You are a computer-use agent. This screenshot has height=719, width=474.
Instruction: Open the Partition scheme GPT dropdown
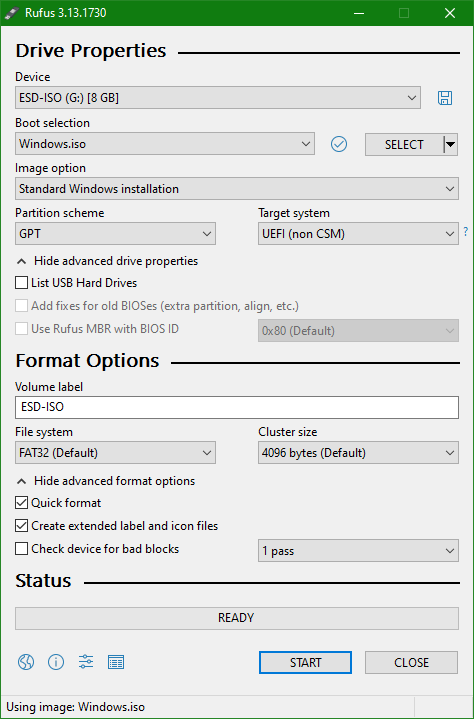tap(116, 234)
